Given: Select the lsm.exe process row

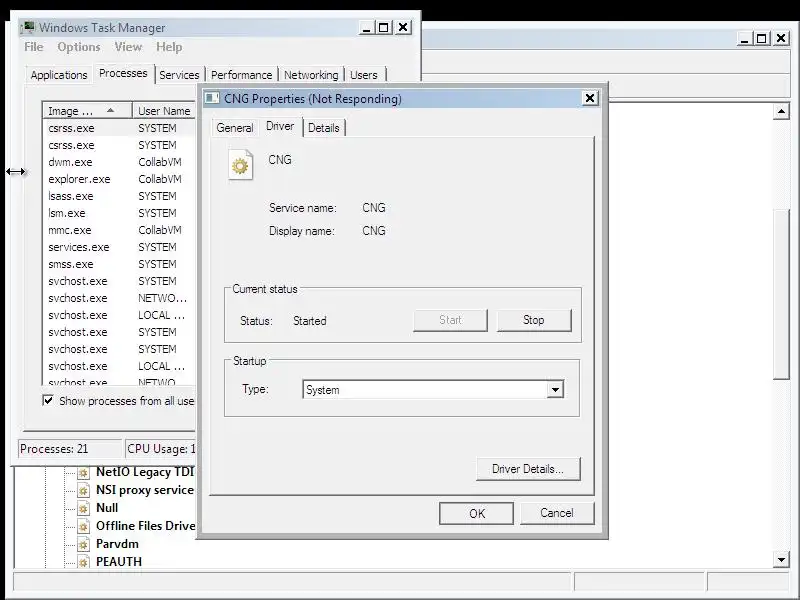Looking at the screenshot, I should 119,213.
